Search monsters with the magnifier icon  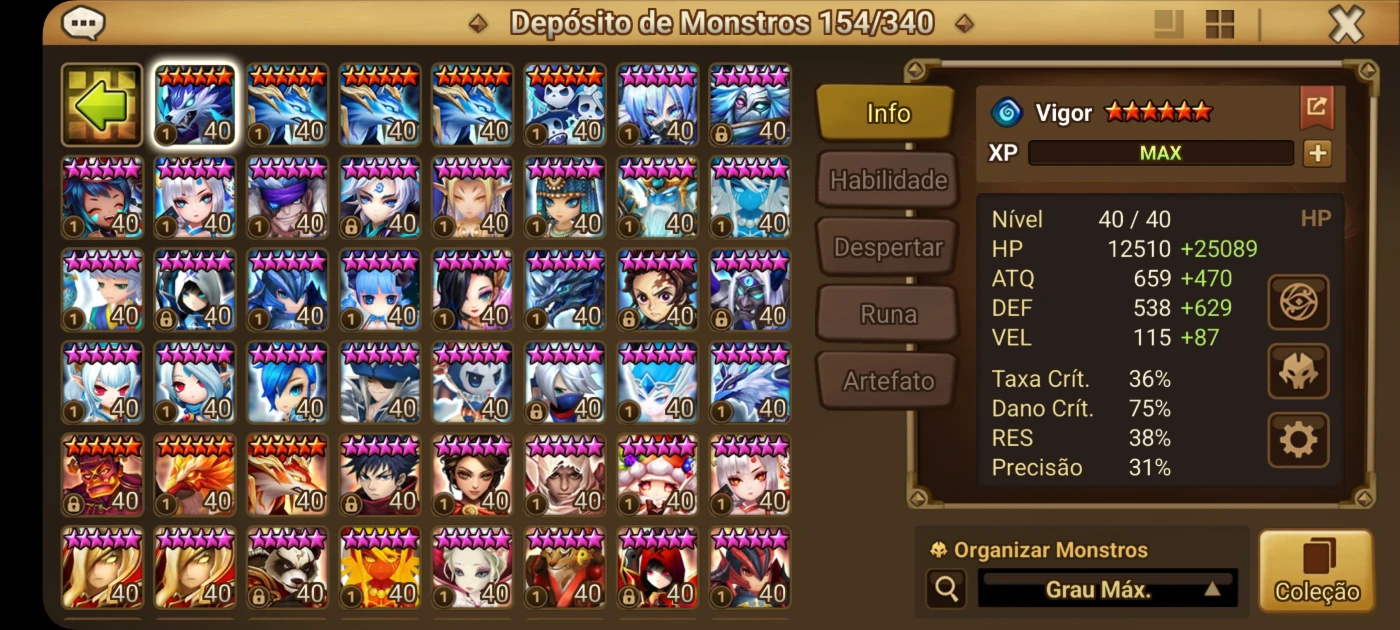pos(945,589)
